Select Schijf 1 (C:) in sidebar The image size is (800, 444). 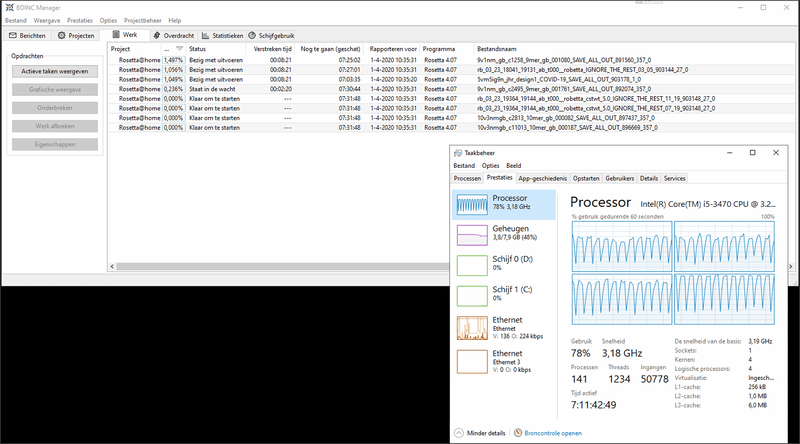tap(504, 295)
